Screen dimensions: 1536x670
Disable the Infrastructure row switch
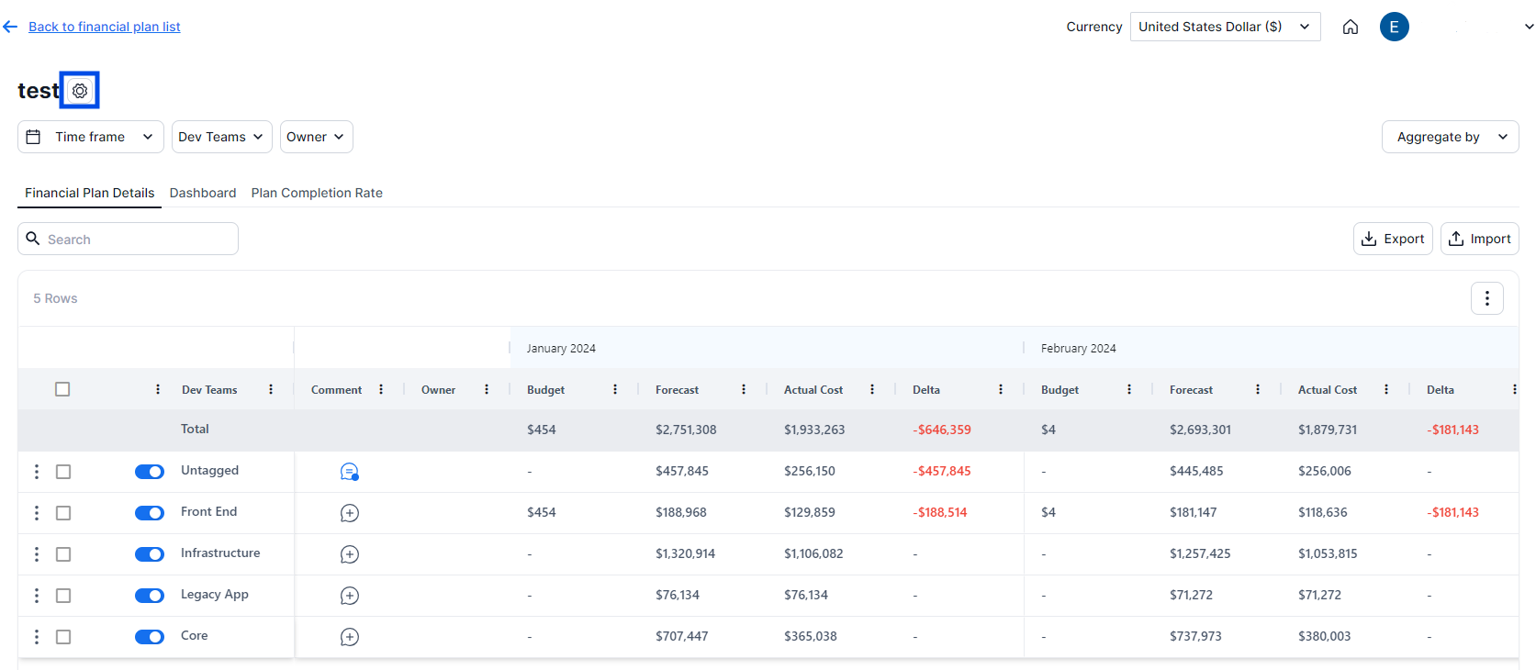pos(149,554)
